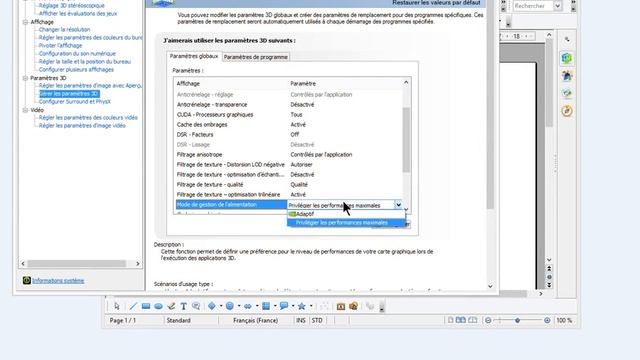This screenshot has height=360, width=640.
Task: Toggle INS insert mode in status bar
Action: click(x=301, y=320)
